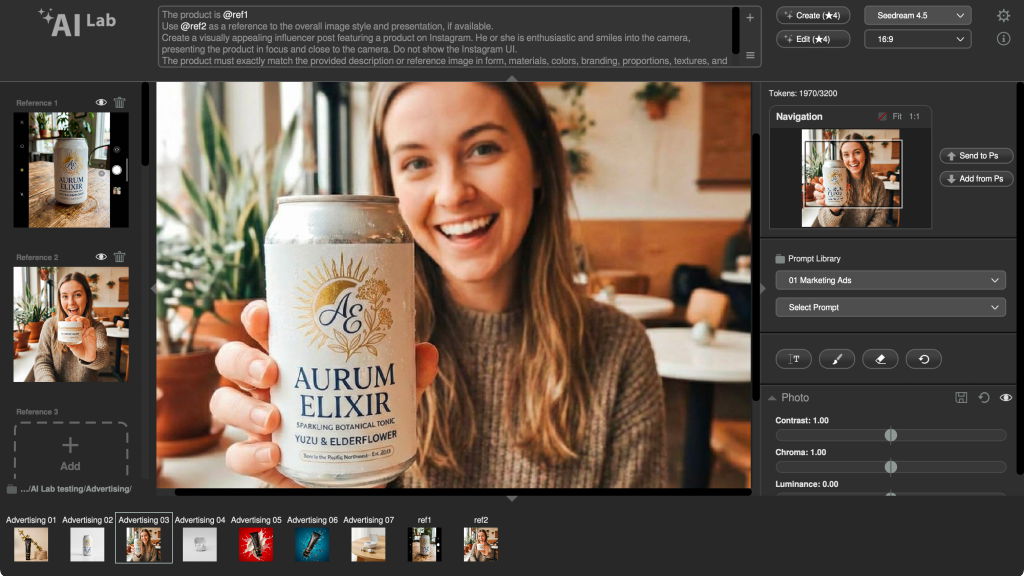The height and width of the screenshot is (576, 1024).
Task: Open the Seedream 4.5 model dropdown
Action: click(917, 15)
